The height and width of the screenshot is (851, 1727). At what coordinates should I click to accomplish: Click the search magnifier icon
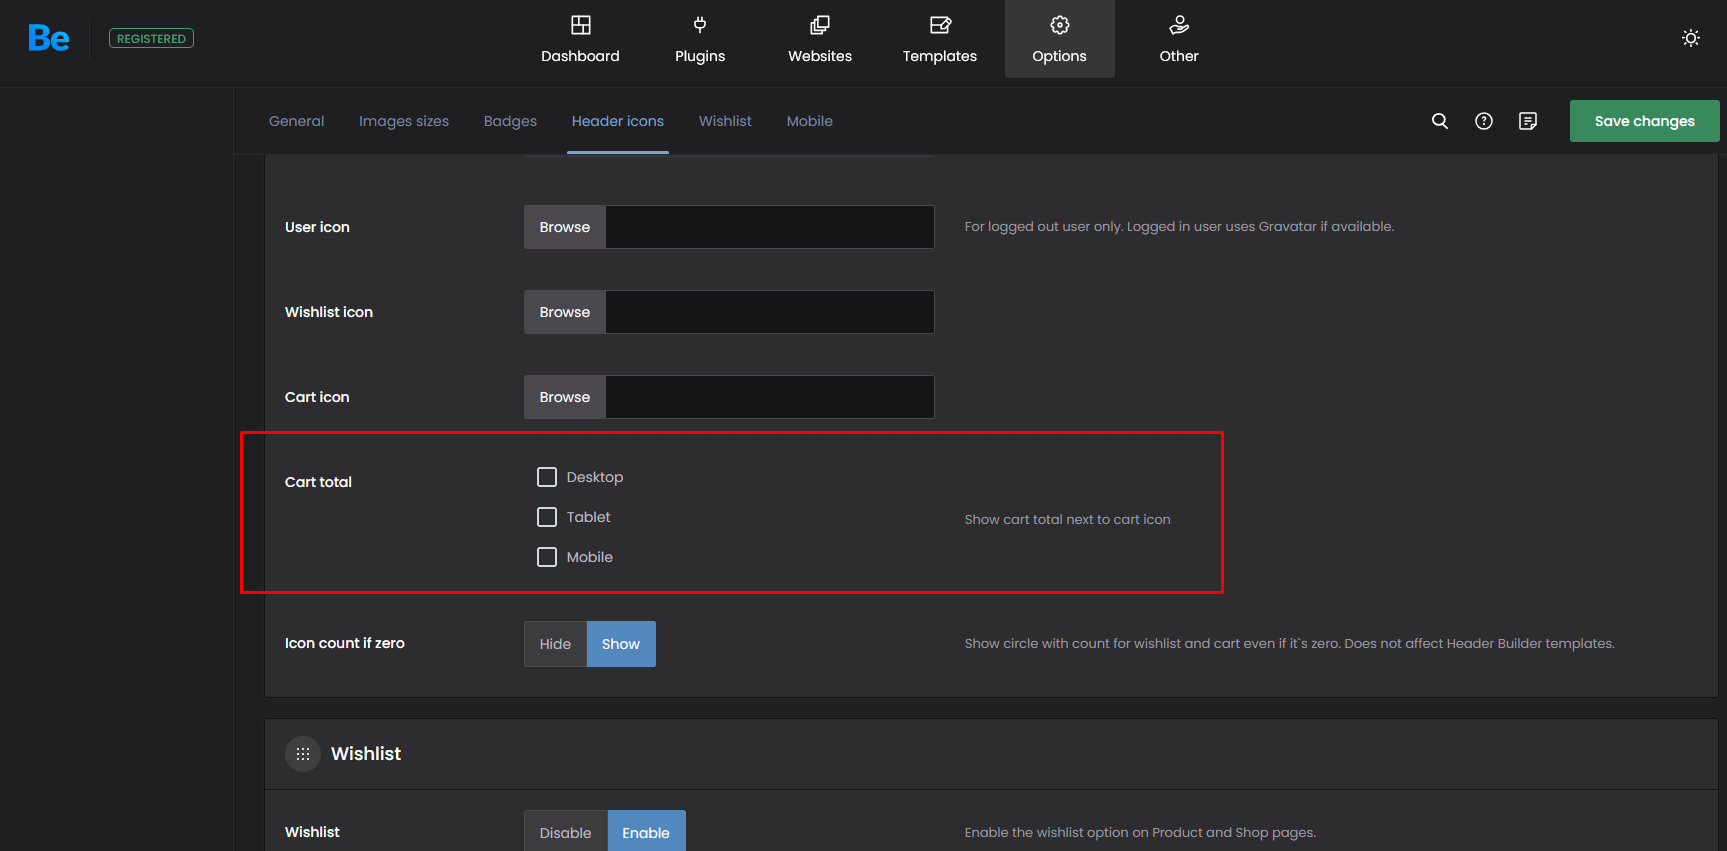click(1439, 121)
